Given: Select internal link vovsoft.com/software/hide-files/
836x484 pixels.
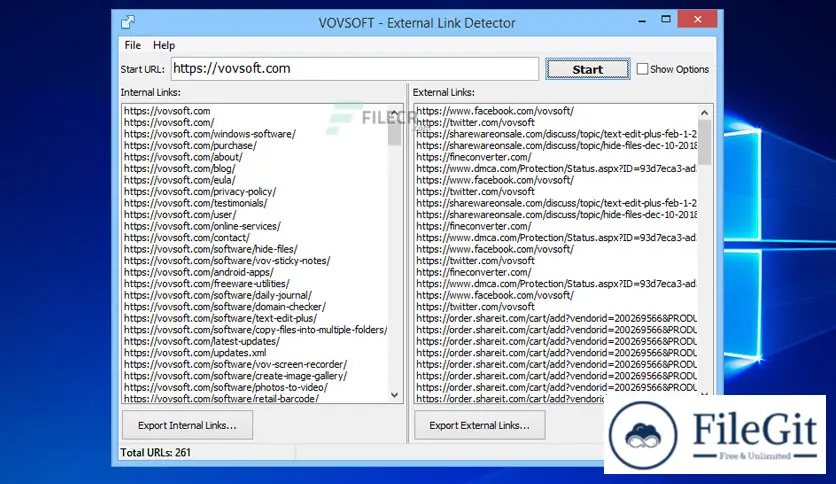Looking at the screenshot, I should point(211,249).
